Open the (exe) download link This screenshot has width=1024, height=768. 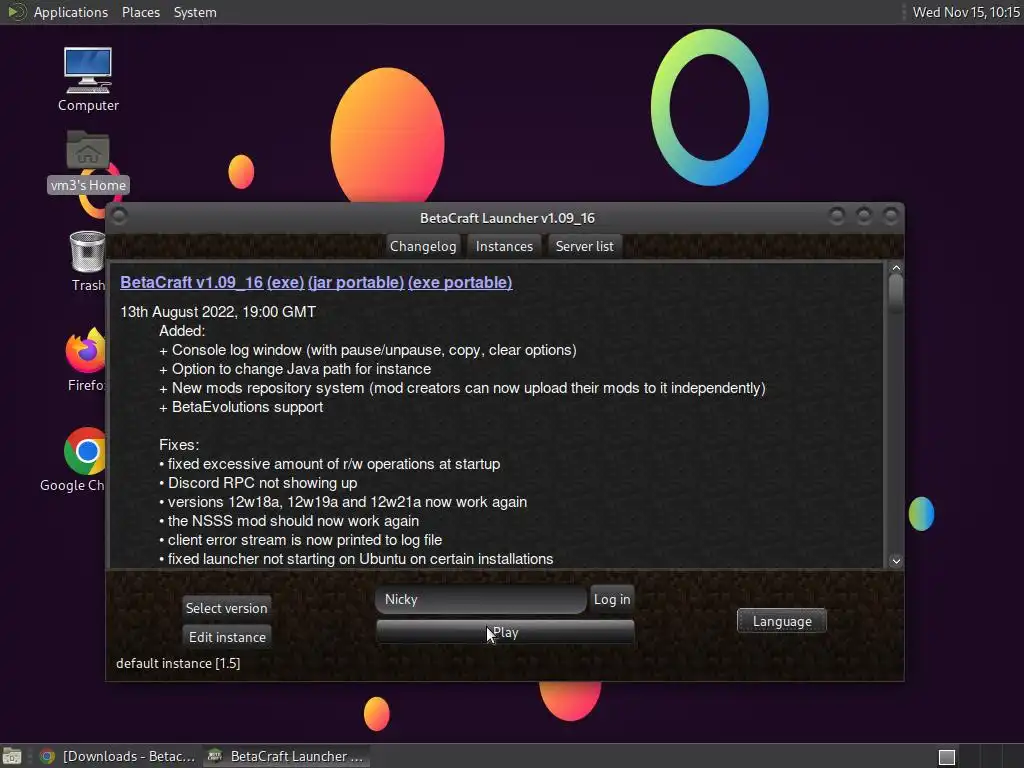285,282
